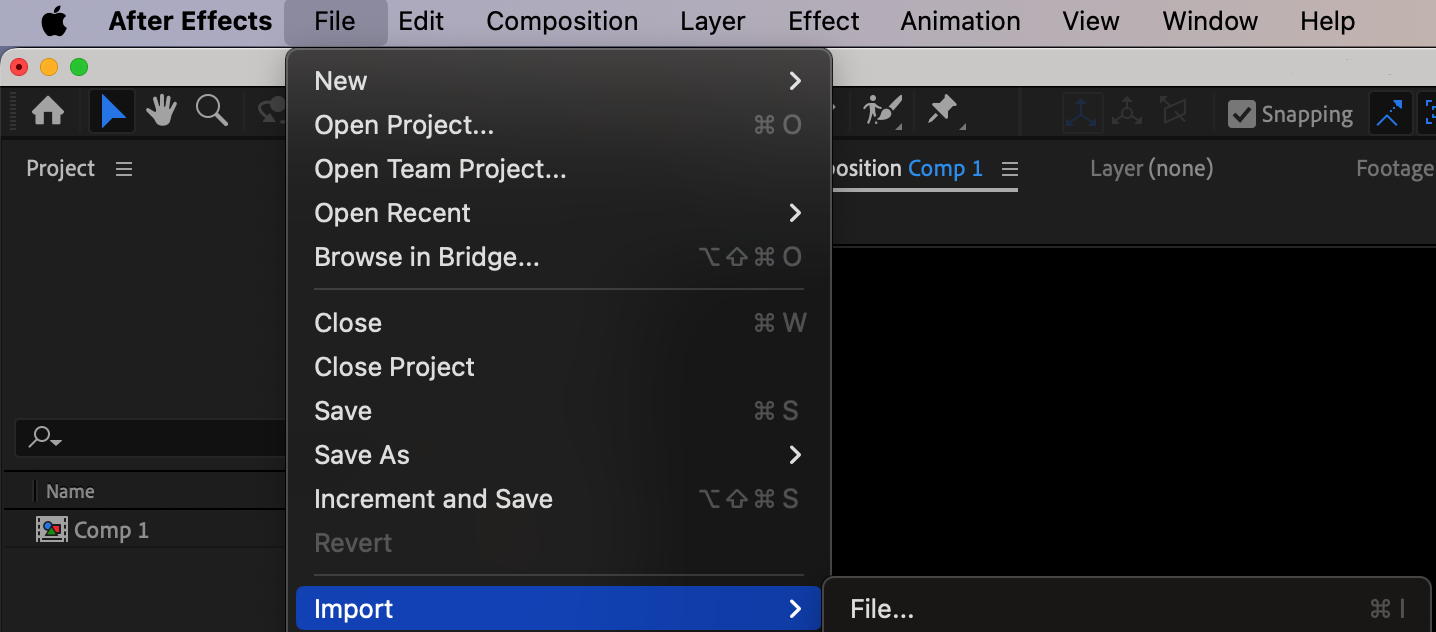The image size is (1436, 632).
Task: Select the Roto Brush tool
Action: [882, 112]
